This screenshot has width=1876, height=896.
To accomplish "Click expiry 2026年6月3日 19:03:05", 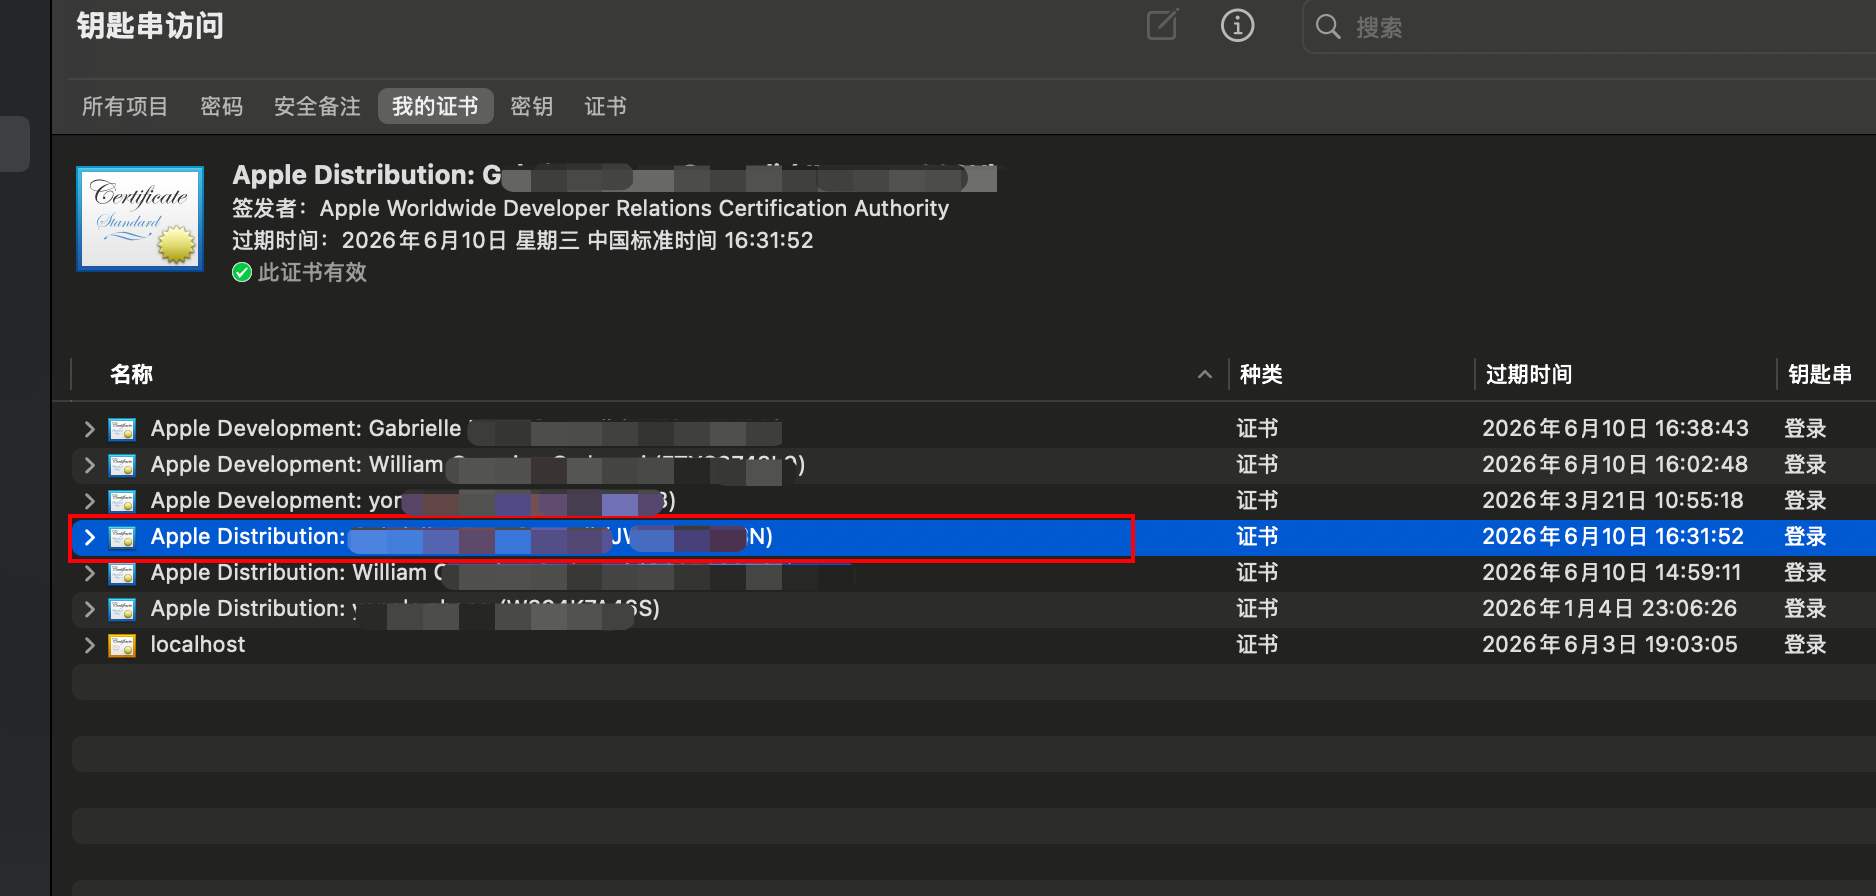I will [x=1609, y=644].
